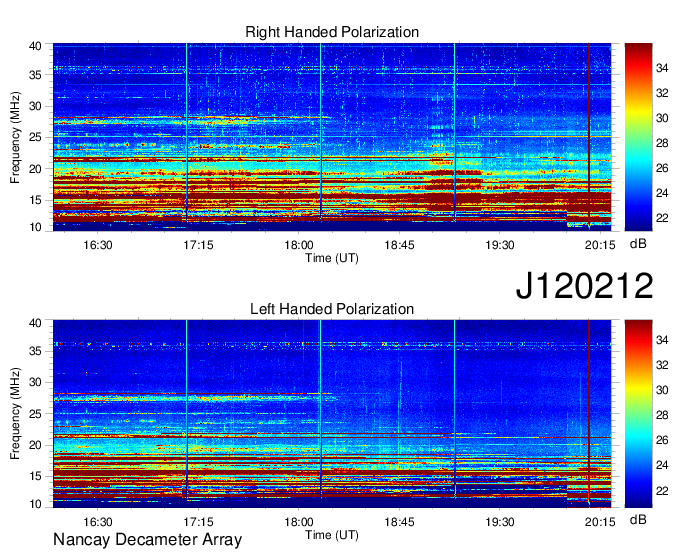The image size is (680, 552).
Task: Click "Time (UT)" label under Left Handed plot
Action: click(x=332, y=535)
